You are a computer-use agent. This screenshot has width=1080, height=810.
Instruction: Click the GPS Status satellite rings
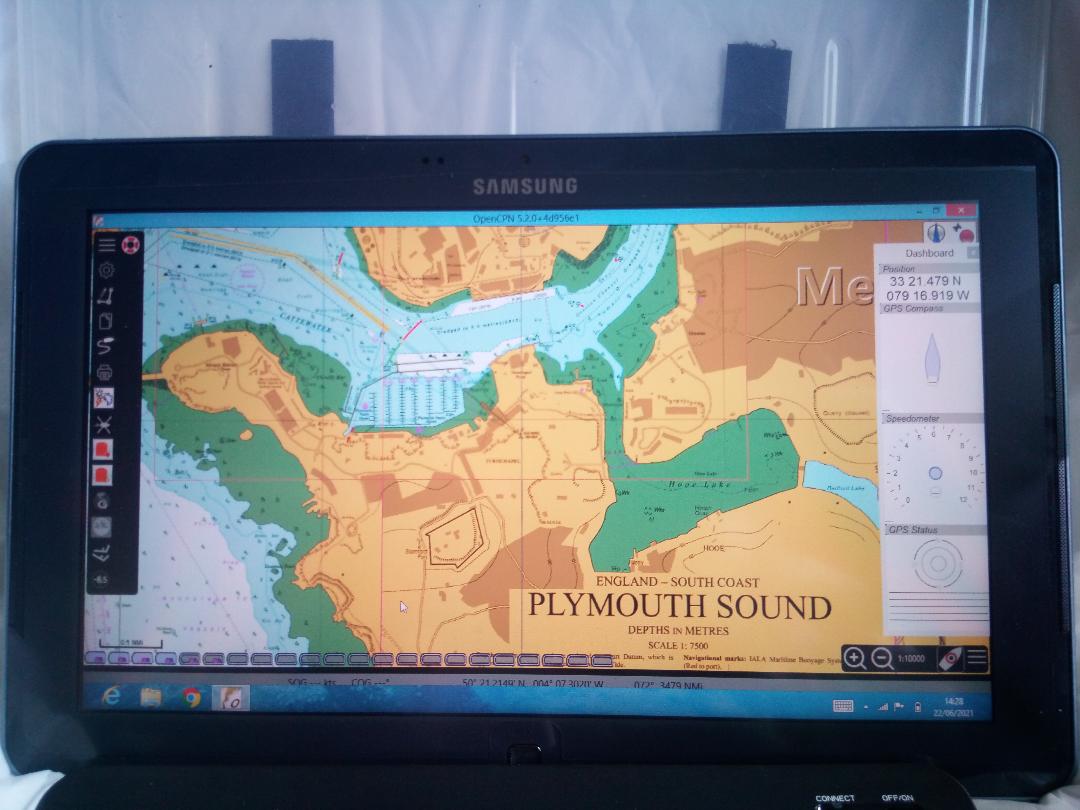coord(937,563)
